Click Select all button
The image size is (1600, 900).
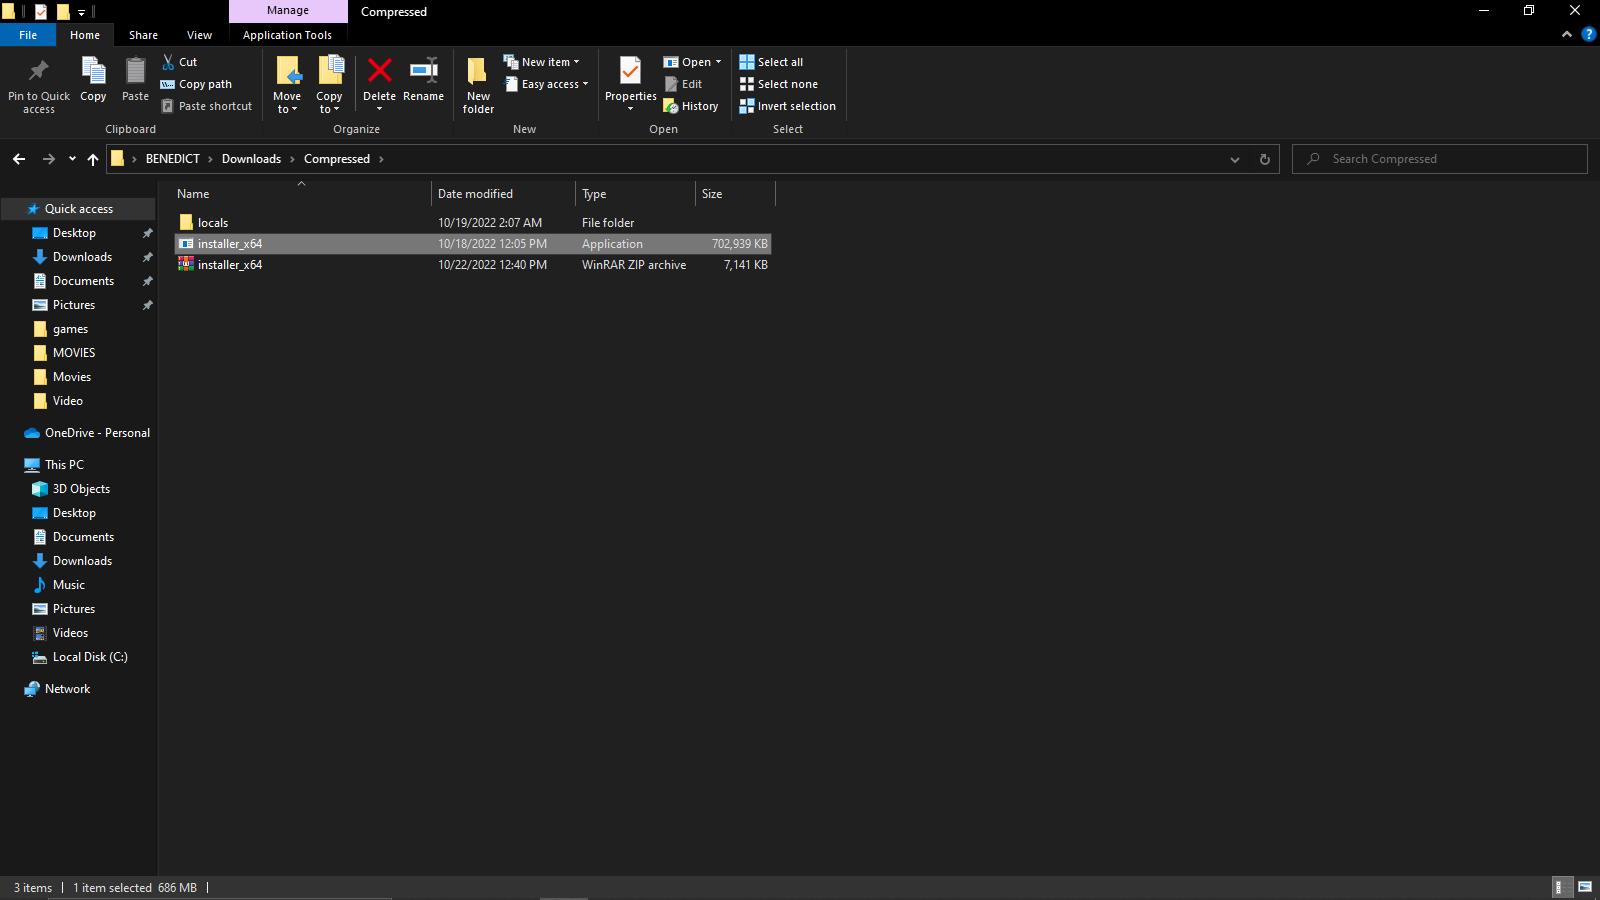point(771,62)
